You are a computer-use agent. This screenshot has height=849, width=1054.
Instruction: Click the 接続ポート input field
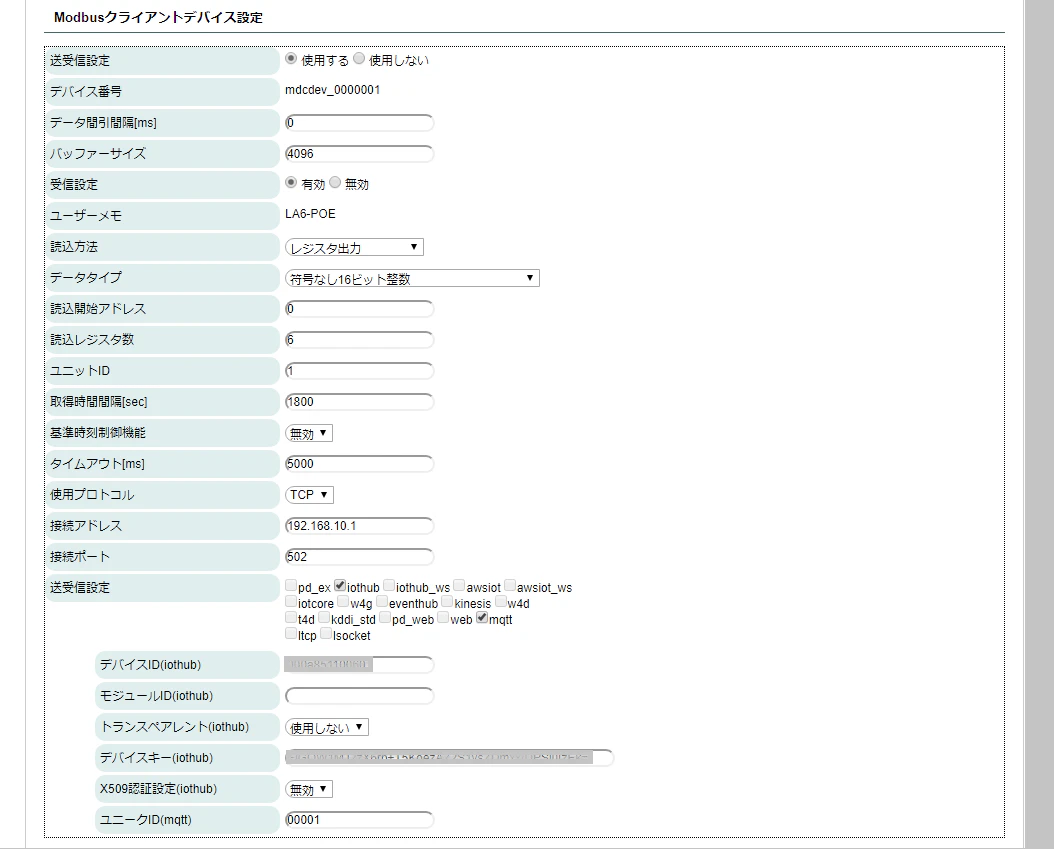(x=360, y=557)
